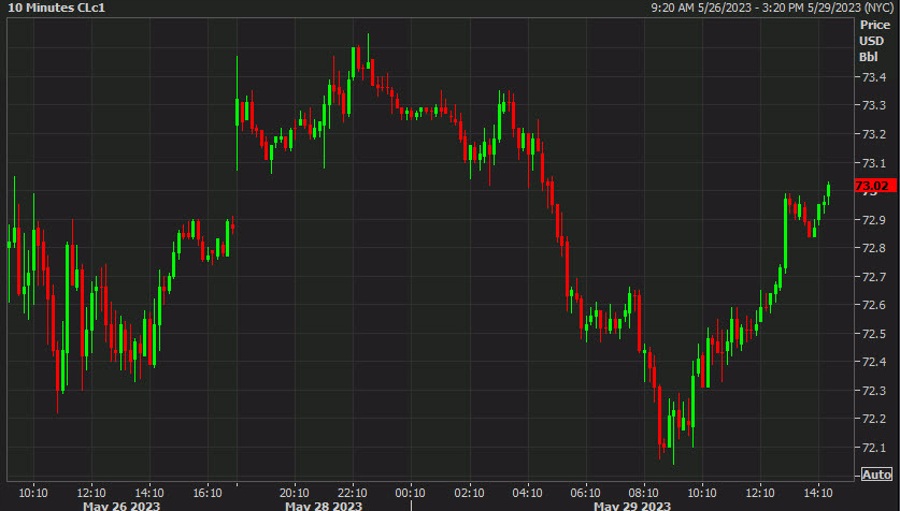This screenshot has height=511, width=900.
Task: Click the Auto scale button
Action: tap(876, 474)
